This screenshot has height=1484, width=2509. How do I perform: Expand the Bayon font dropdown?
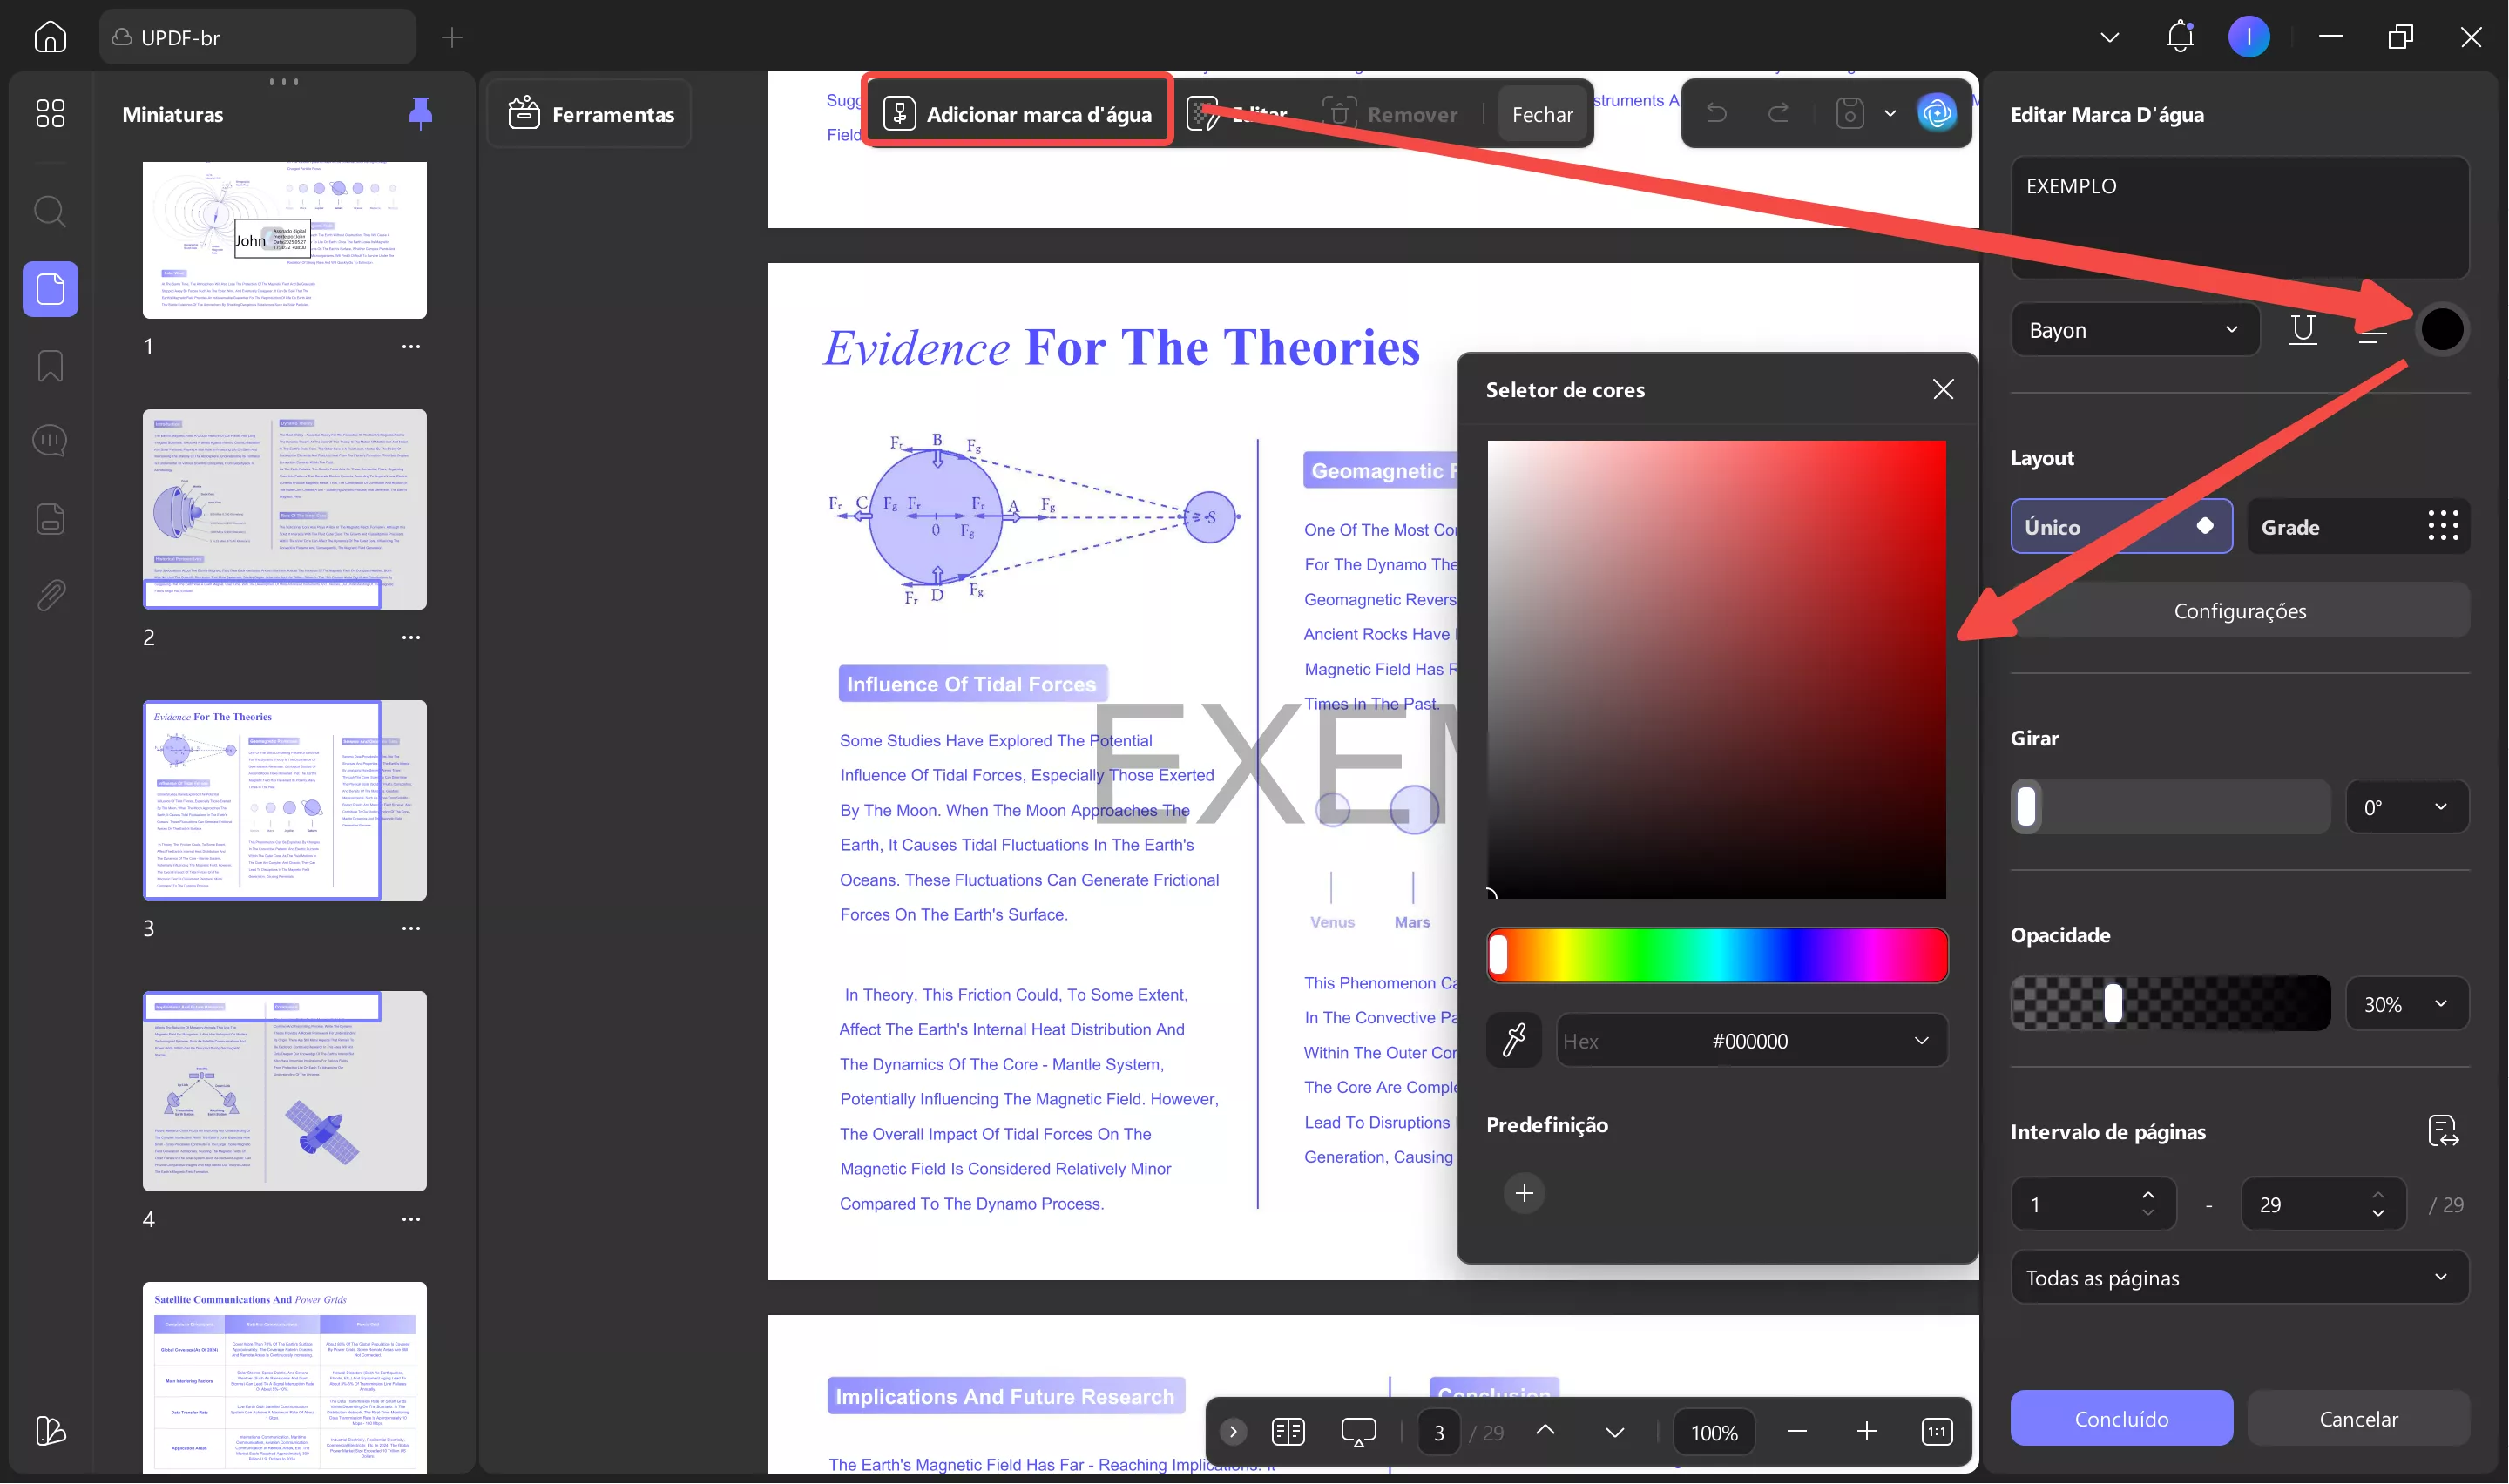[x=2134, y=329]
